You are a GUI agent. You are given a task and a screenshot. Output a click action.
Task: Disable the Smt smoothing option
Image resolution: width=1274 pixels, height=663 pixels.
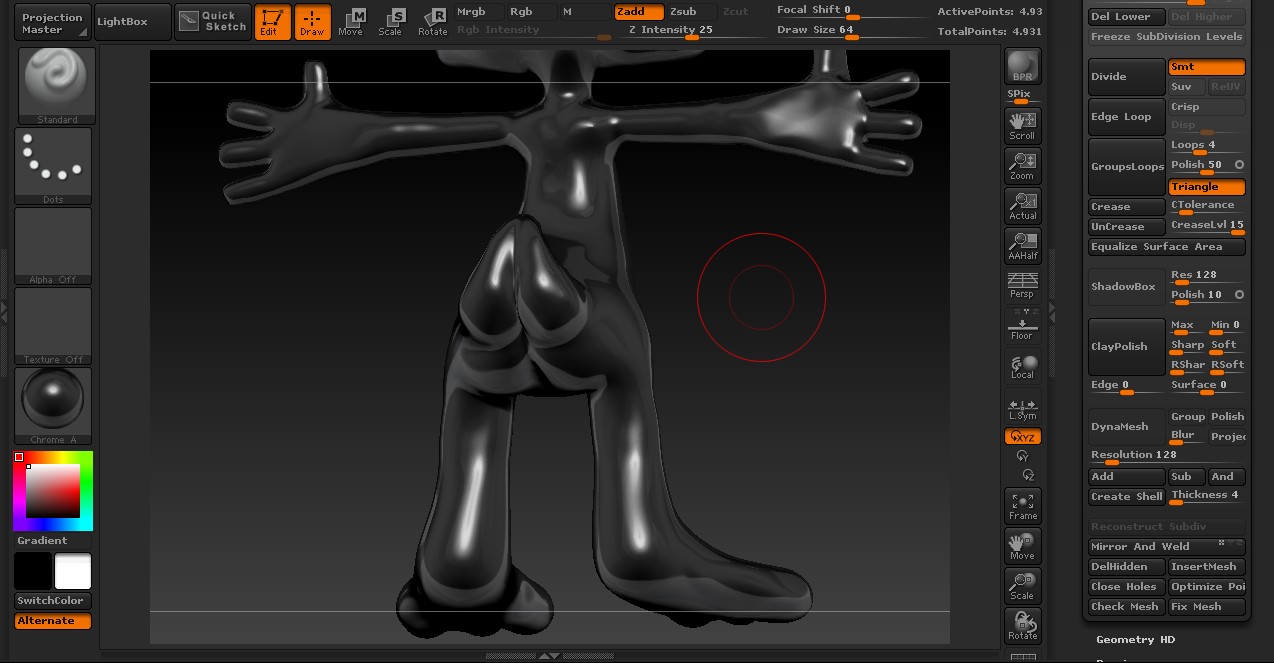pos(1206,67)
